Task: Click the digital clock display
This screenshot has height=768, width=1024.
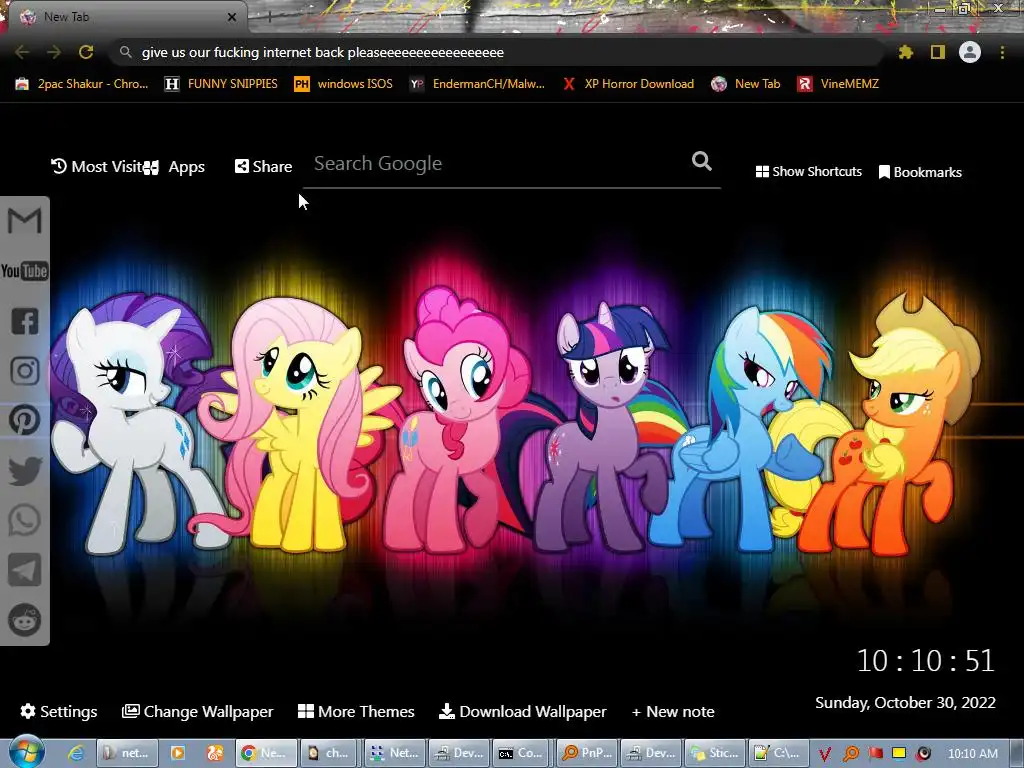Action: 926,660
